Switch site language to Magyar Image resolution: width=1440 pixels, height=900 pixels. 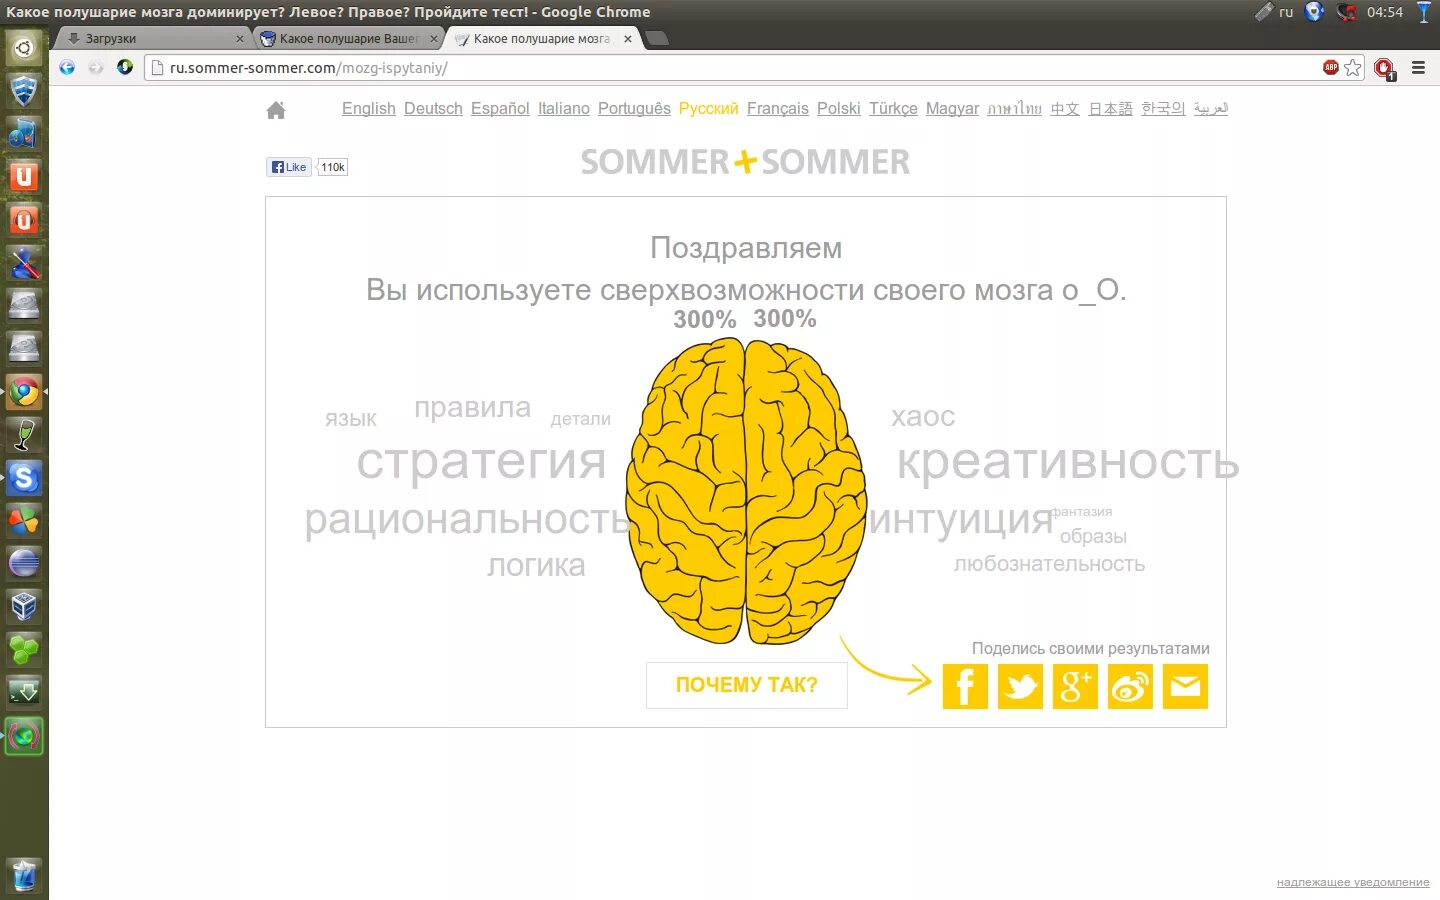click(x=952, y=108)
